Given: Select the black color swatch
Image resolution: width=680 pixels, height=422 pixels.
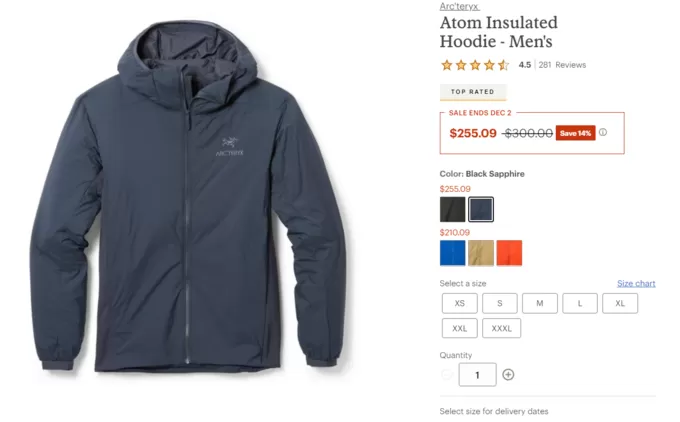Looking at the screenshot, I should tap(452, 209).
